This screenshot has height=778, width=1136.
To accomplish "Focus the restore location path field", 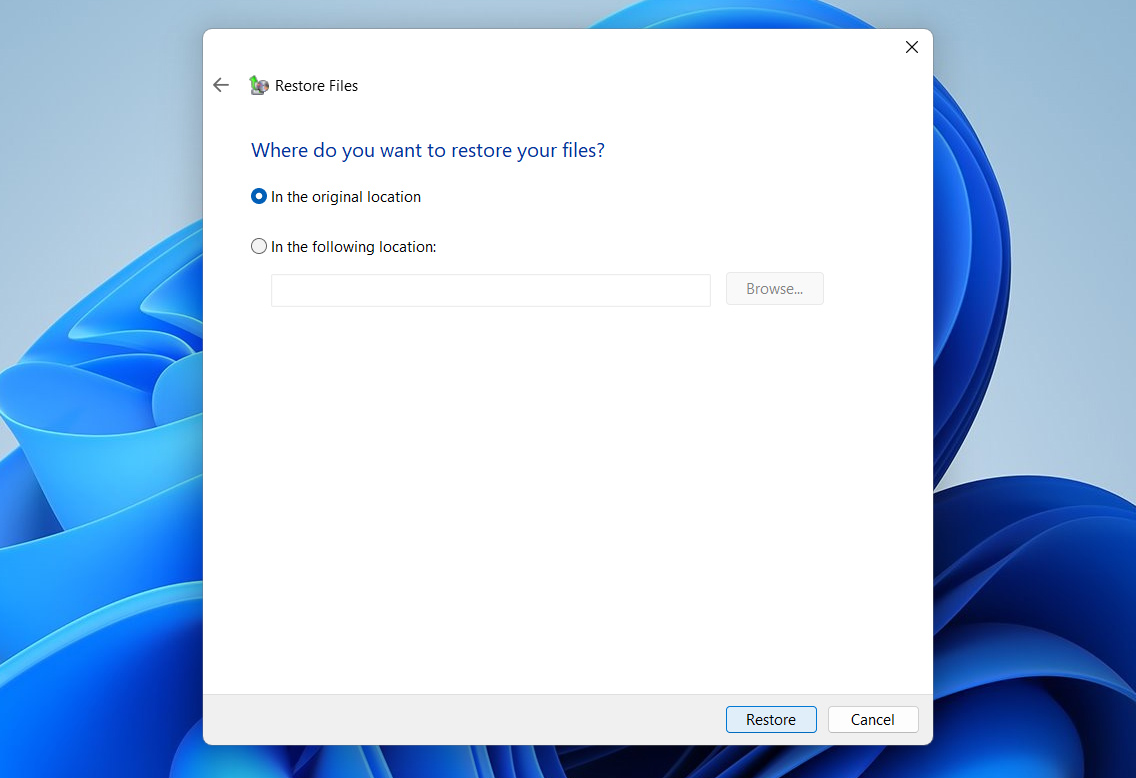I will point(490,290).
